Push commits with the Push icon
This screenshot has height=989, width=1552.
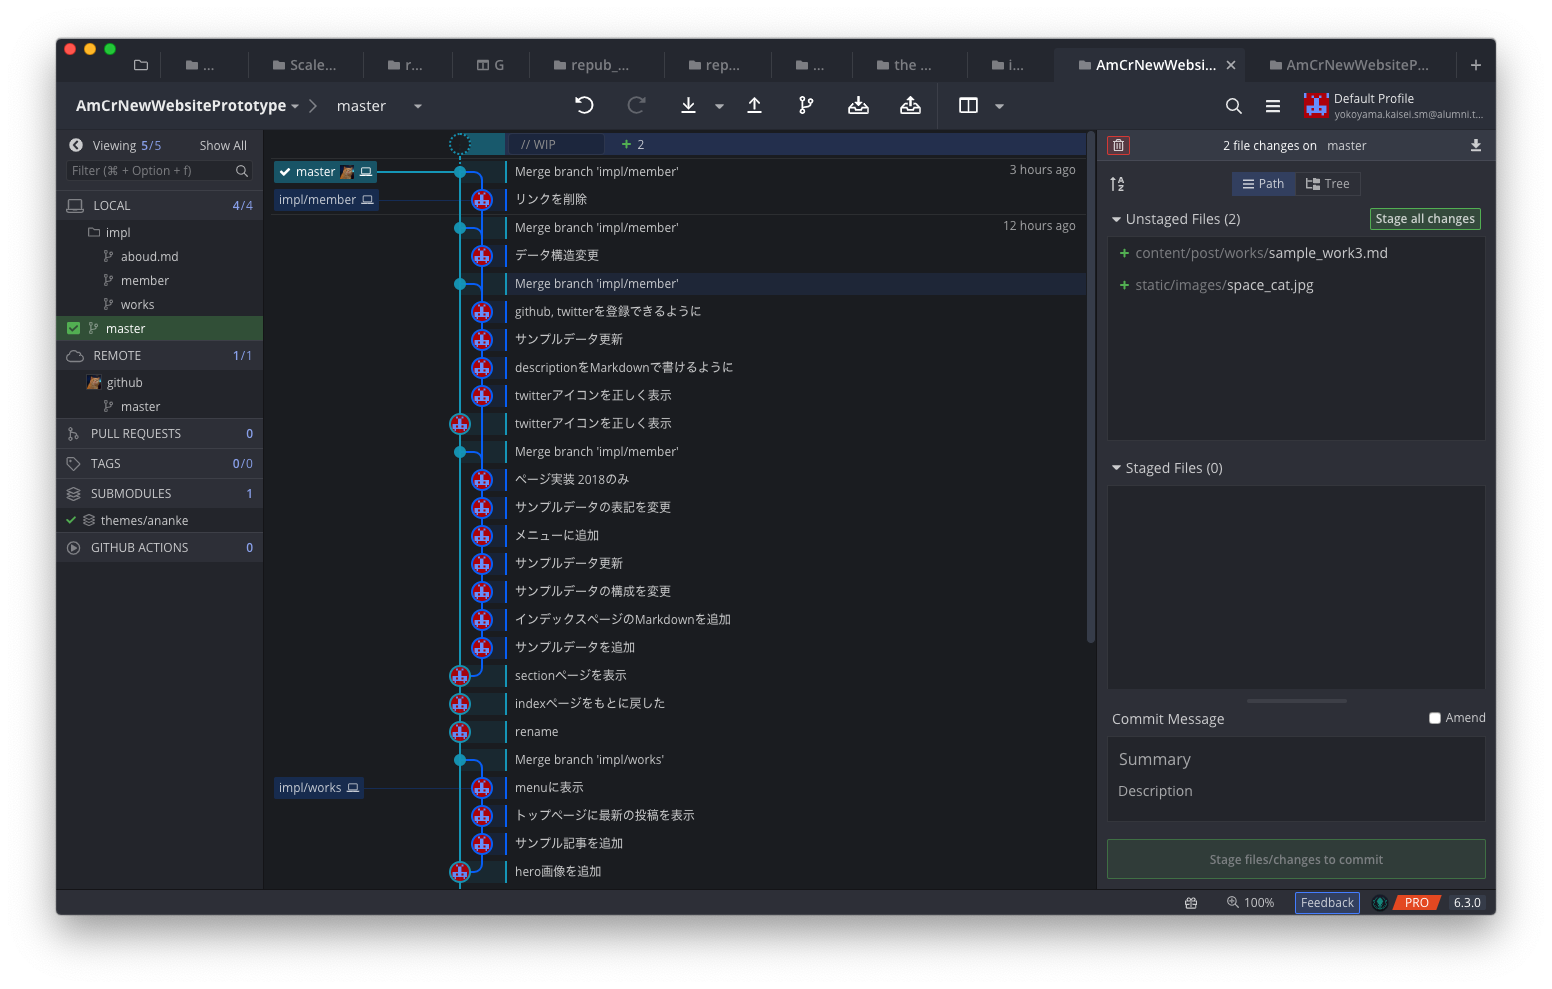pyautogui.click(x=755, y=105)
